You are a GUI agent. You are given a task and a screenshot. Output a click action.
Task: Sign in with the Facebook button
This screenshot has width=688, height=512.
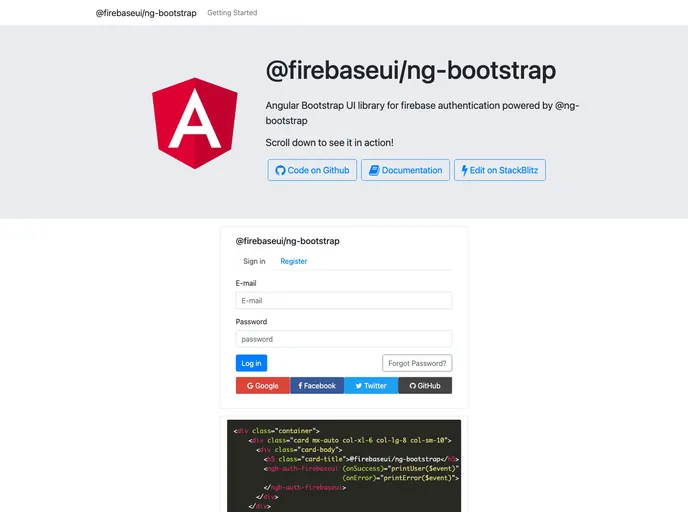pos(317,386)
